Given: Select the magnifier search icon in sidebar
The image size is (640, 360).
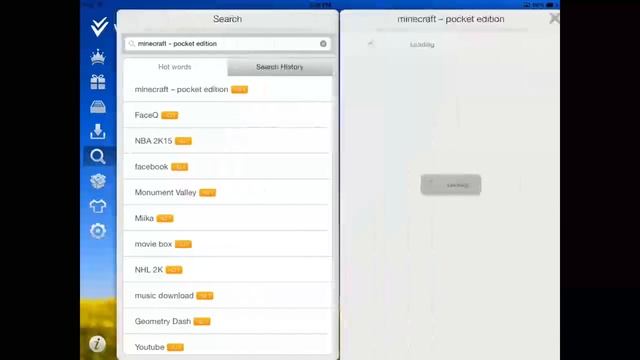Looking at the screenshot, I should (x=98, y=156).
